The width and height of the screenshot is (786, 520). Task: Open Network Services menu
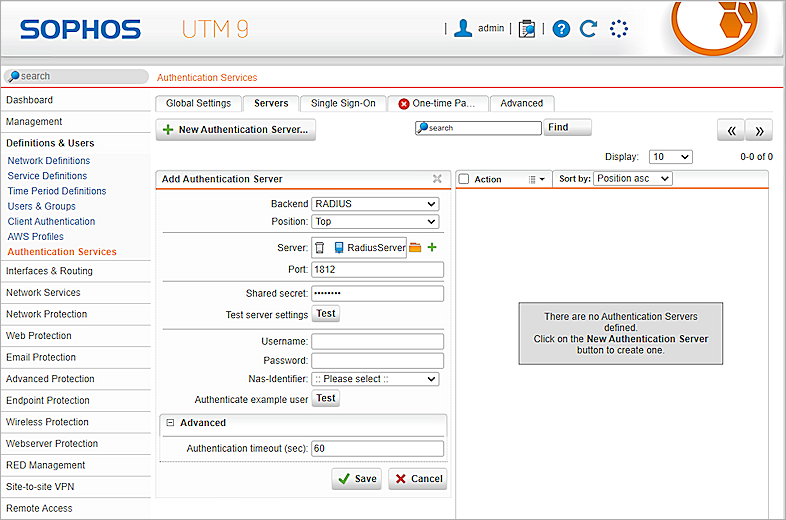43,292
